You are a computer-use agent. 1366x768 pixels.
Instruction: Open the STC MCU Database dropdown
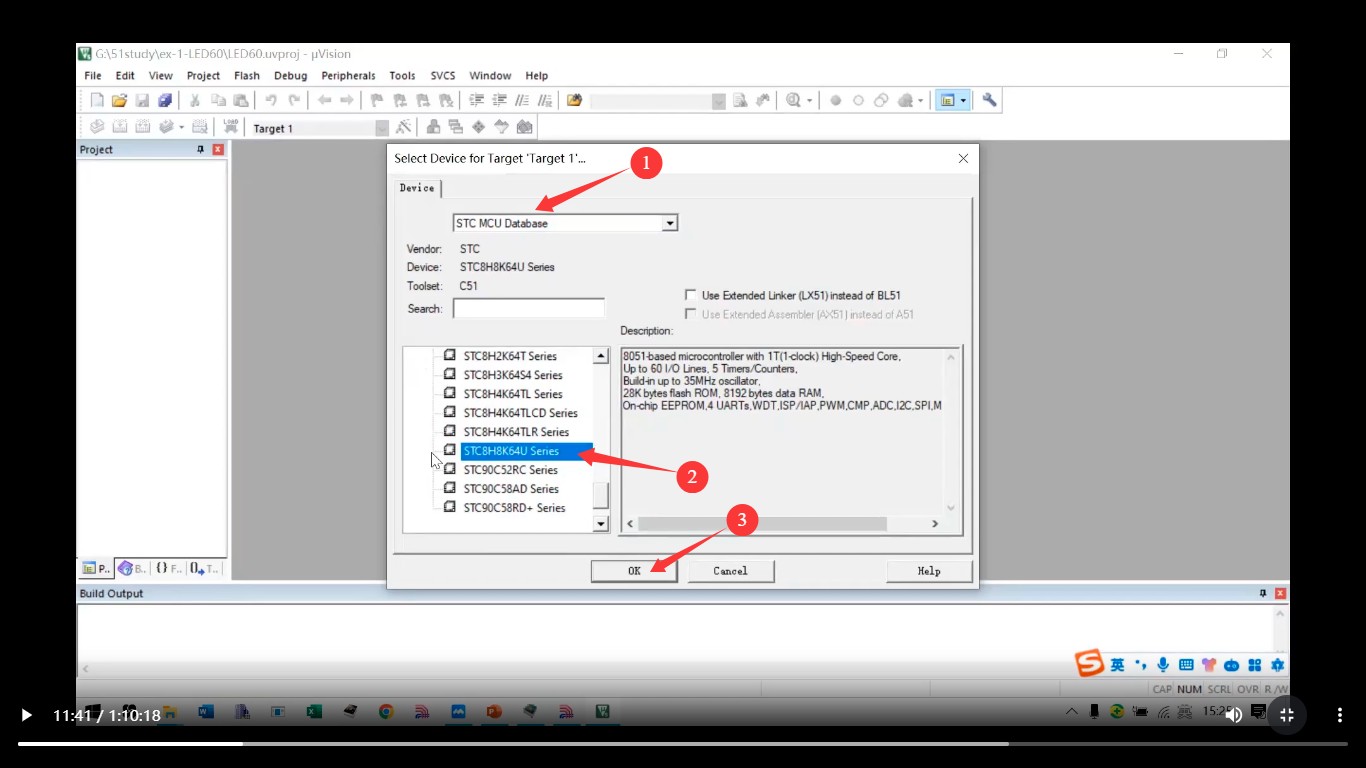670,223
